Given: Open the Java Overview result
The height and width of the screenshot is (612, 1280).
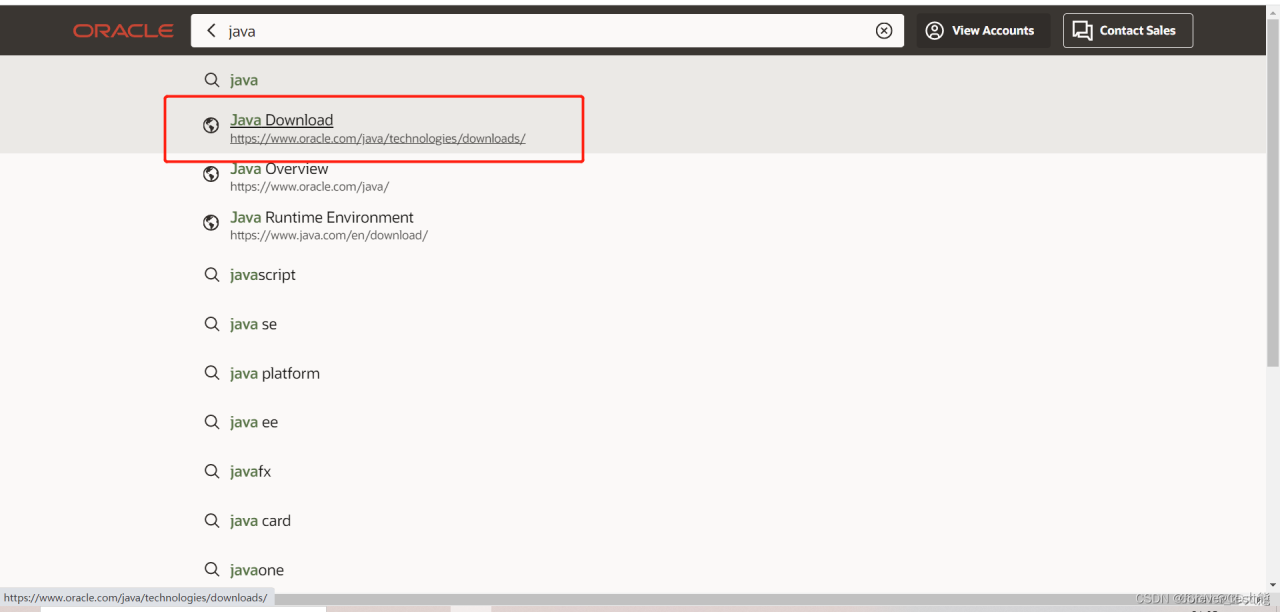Looking at the screenshot, I should click(x=279, y=169).
